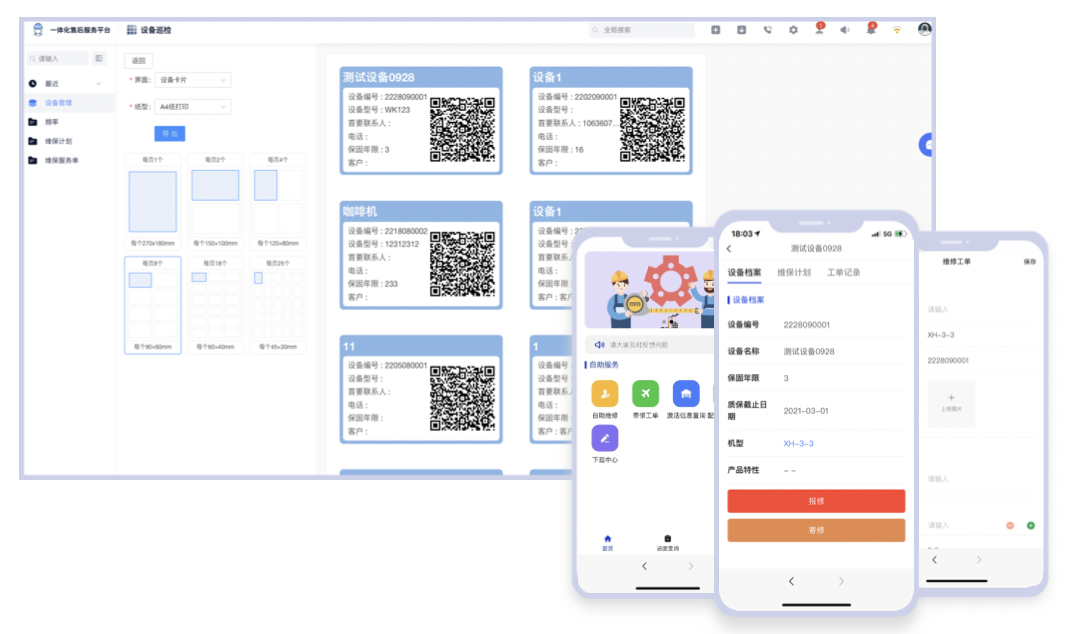Tap the red minus circle on repair form

[x=1010, y=525]
